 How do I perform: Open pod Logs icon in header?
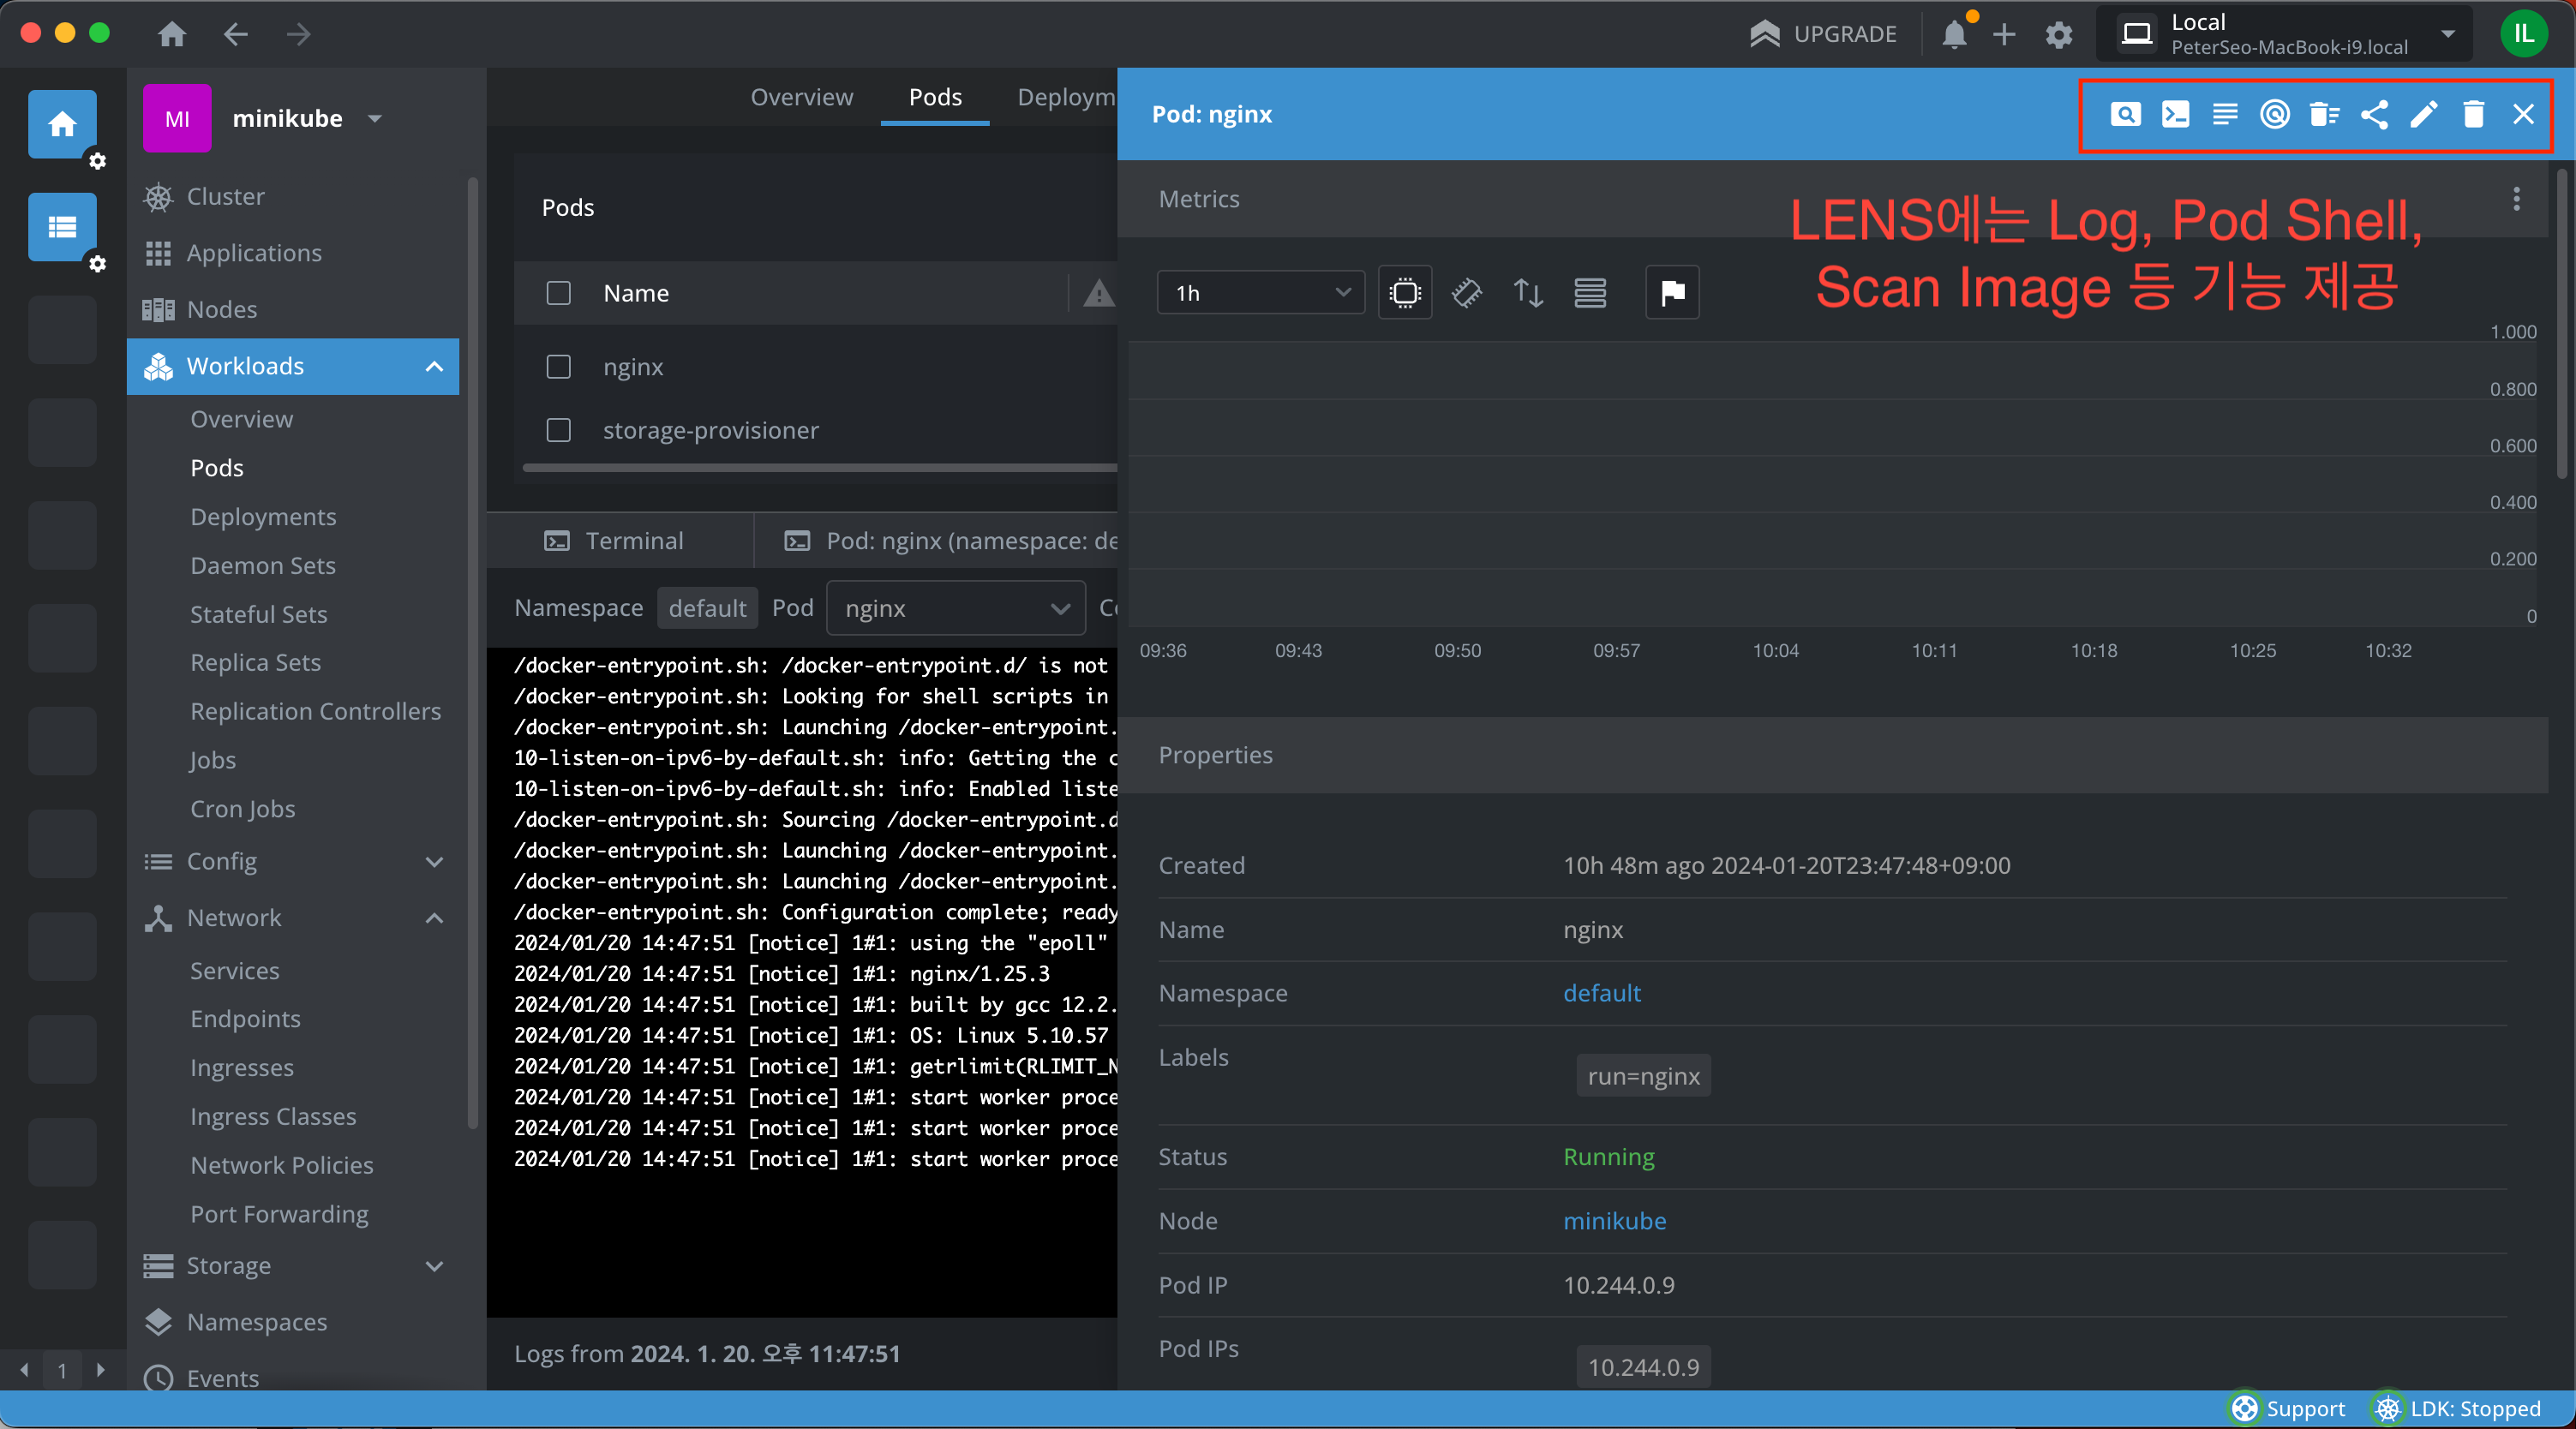[2225, 114]
